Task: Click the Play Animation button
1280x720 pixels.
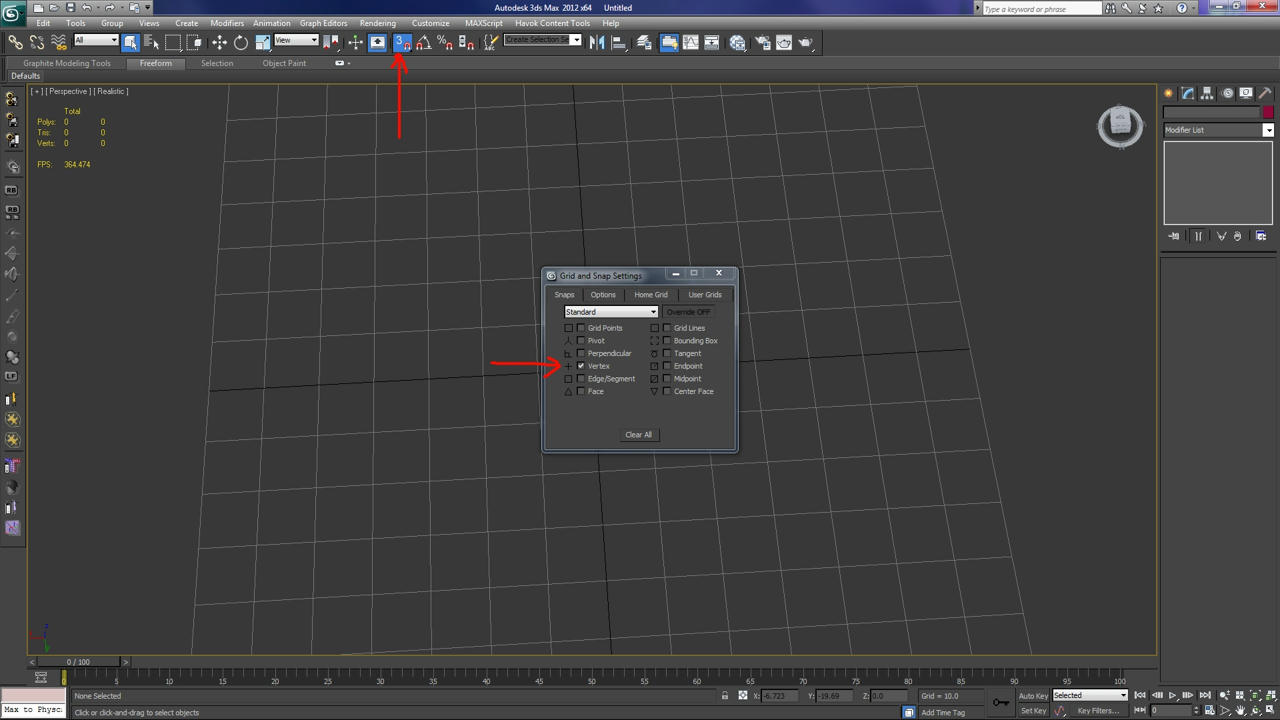Action: tap(1173, 695)
